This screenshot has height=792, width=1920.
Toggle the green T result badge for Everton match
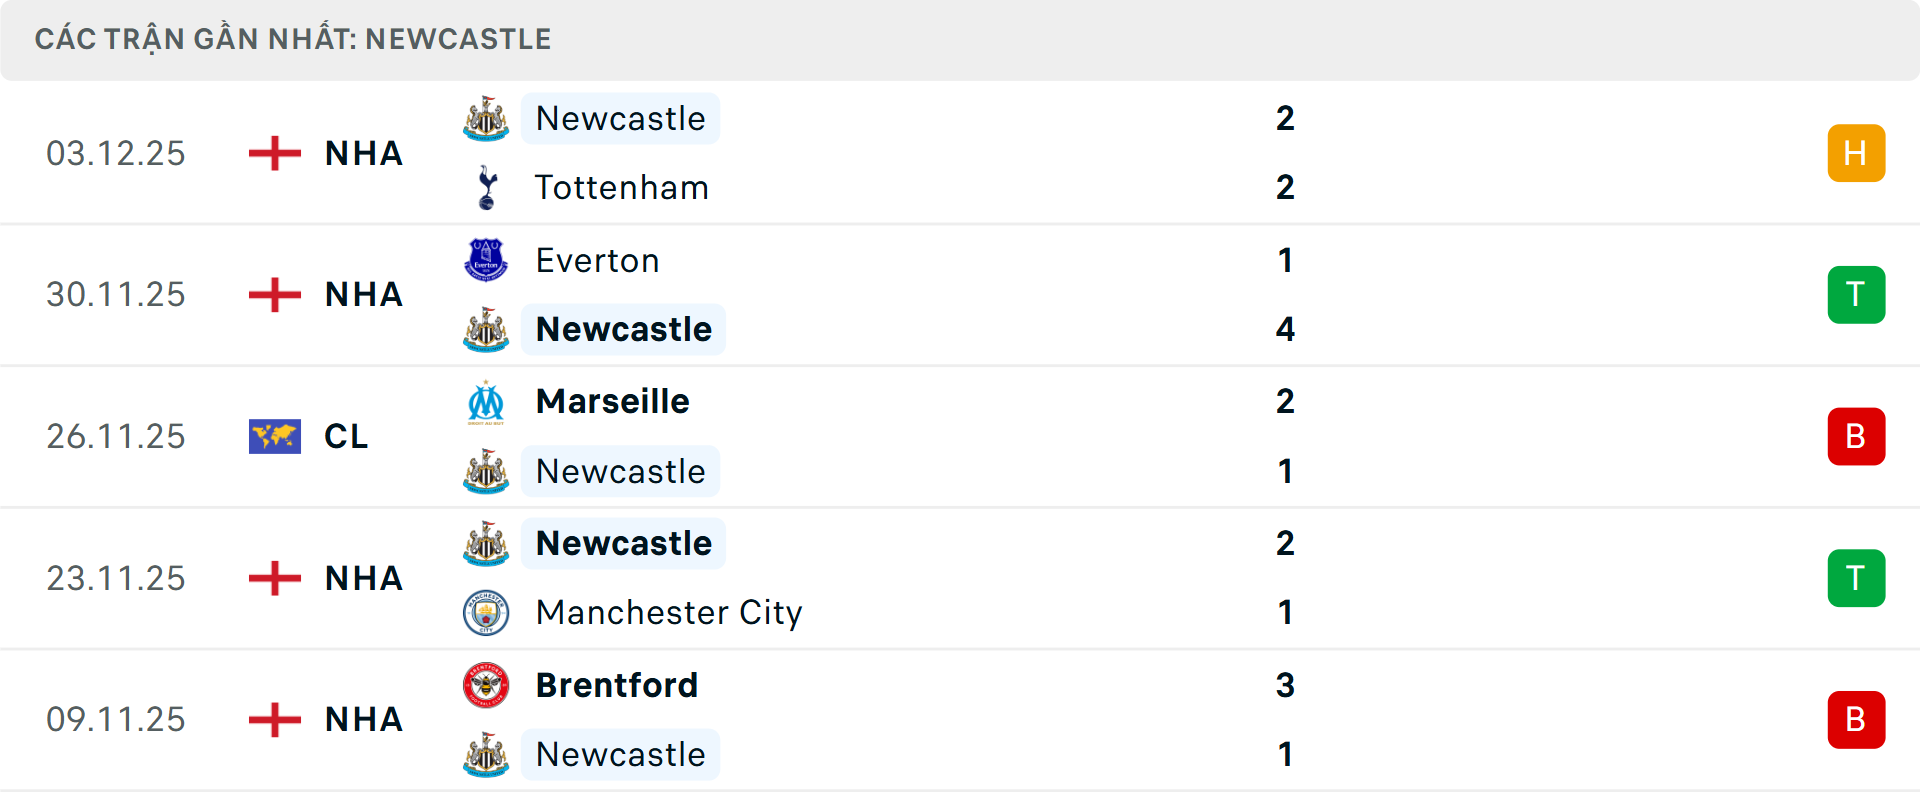click(1856, 294)
